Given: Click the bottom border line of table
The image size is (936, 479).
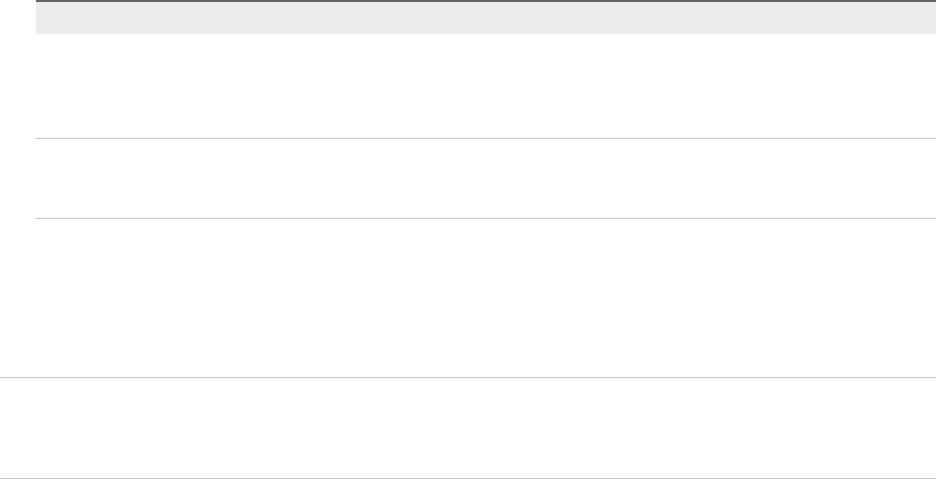Looking at the screenshot, I should coord(468,478).
